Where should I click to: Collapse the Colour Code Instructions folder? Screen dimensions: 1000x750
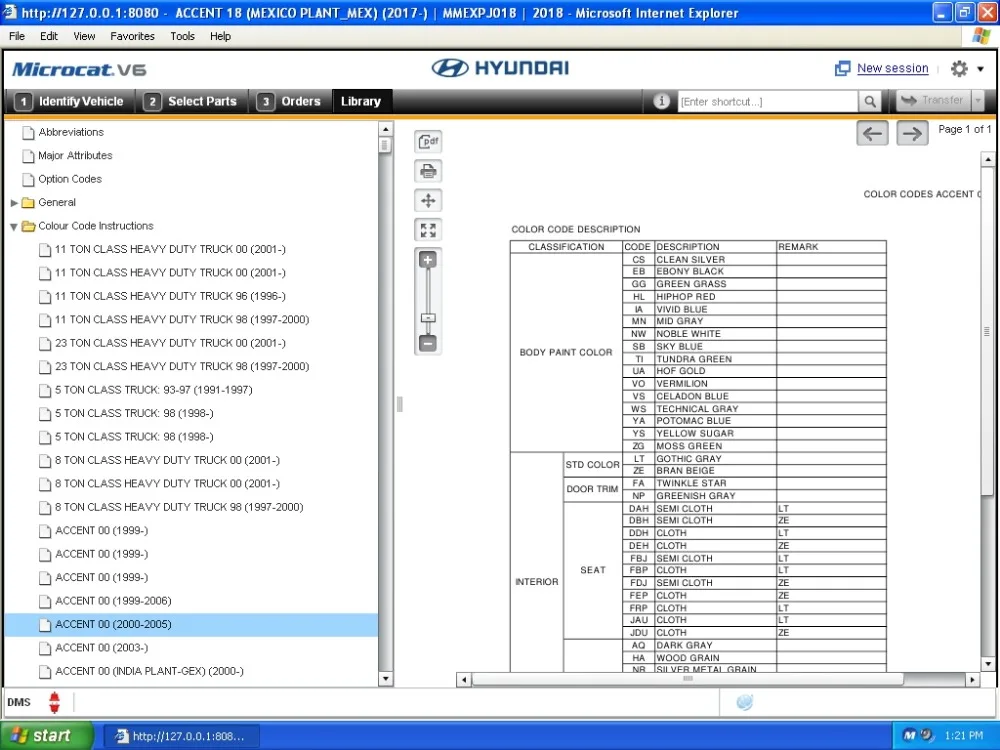tap(14, 226)
